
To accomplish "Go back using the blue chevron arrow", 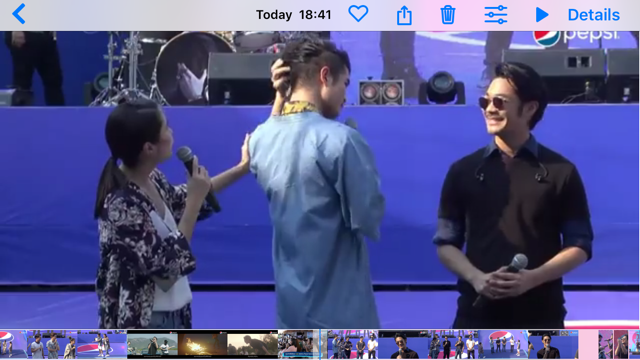I will (19, 14).
